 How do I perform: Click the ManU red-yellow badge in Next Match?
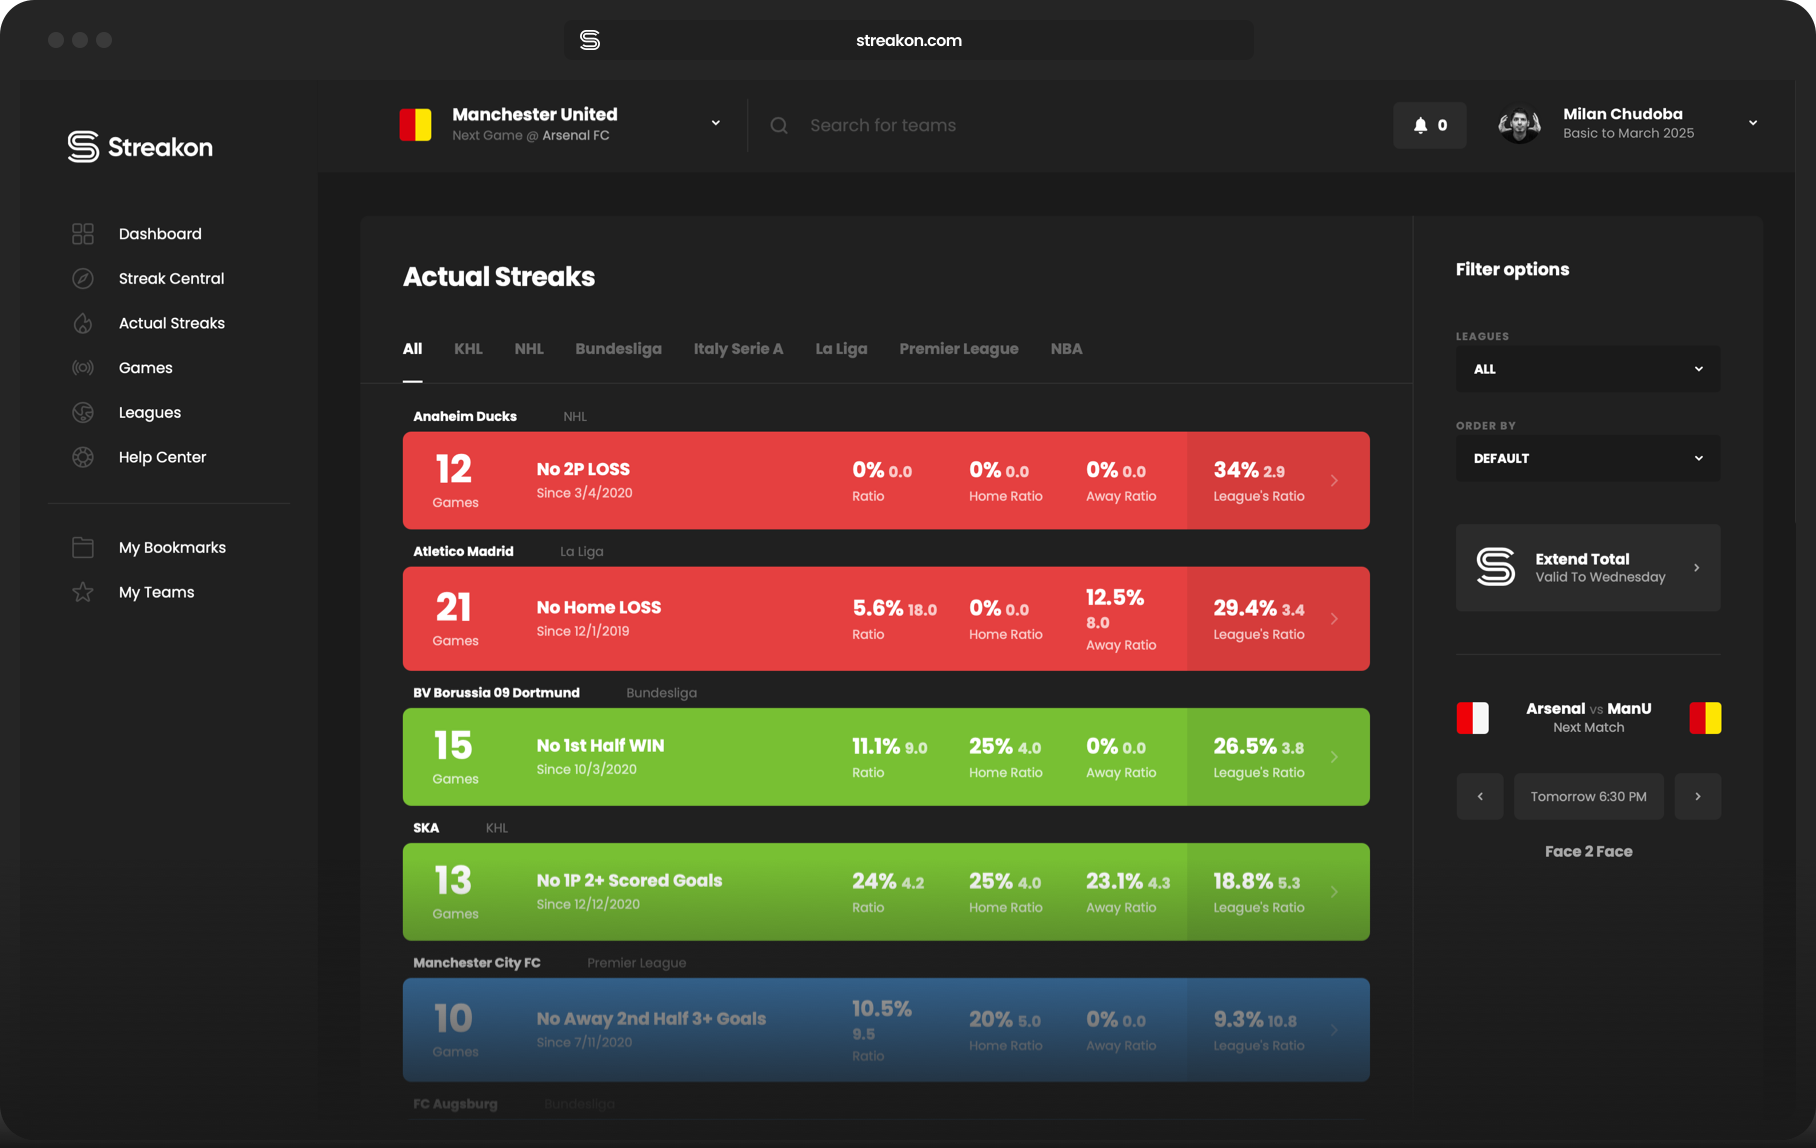[x=1705, y=718]
